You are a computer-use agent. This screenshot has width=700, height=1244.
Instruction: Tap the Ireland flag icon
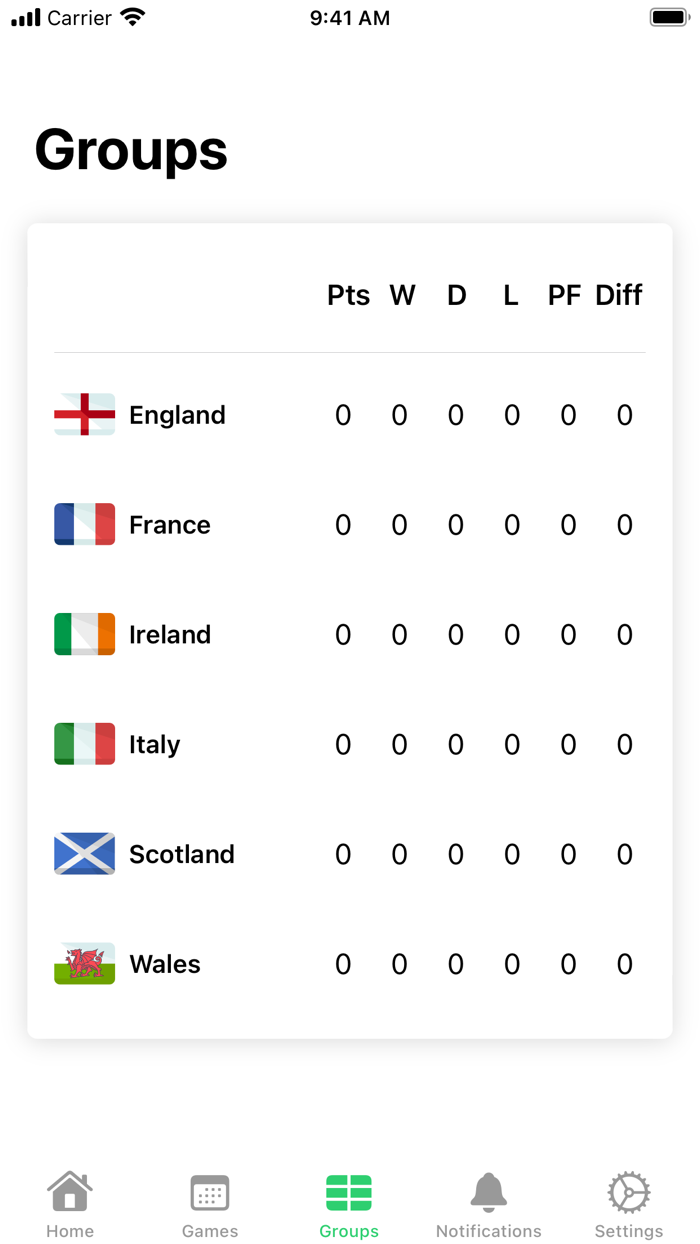coord(84,634)
